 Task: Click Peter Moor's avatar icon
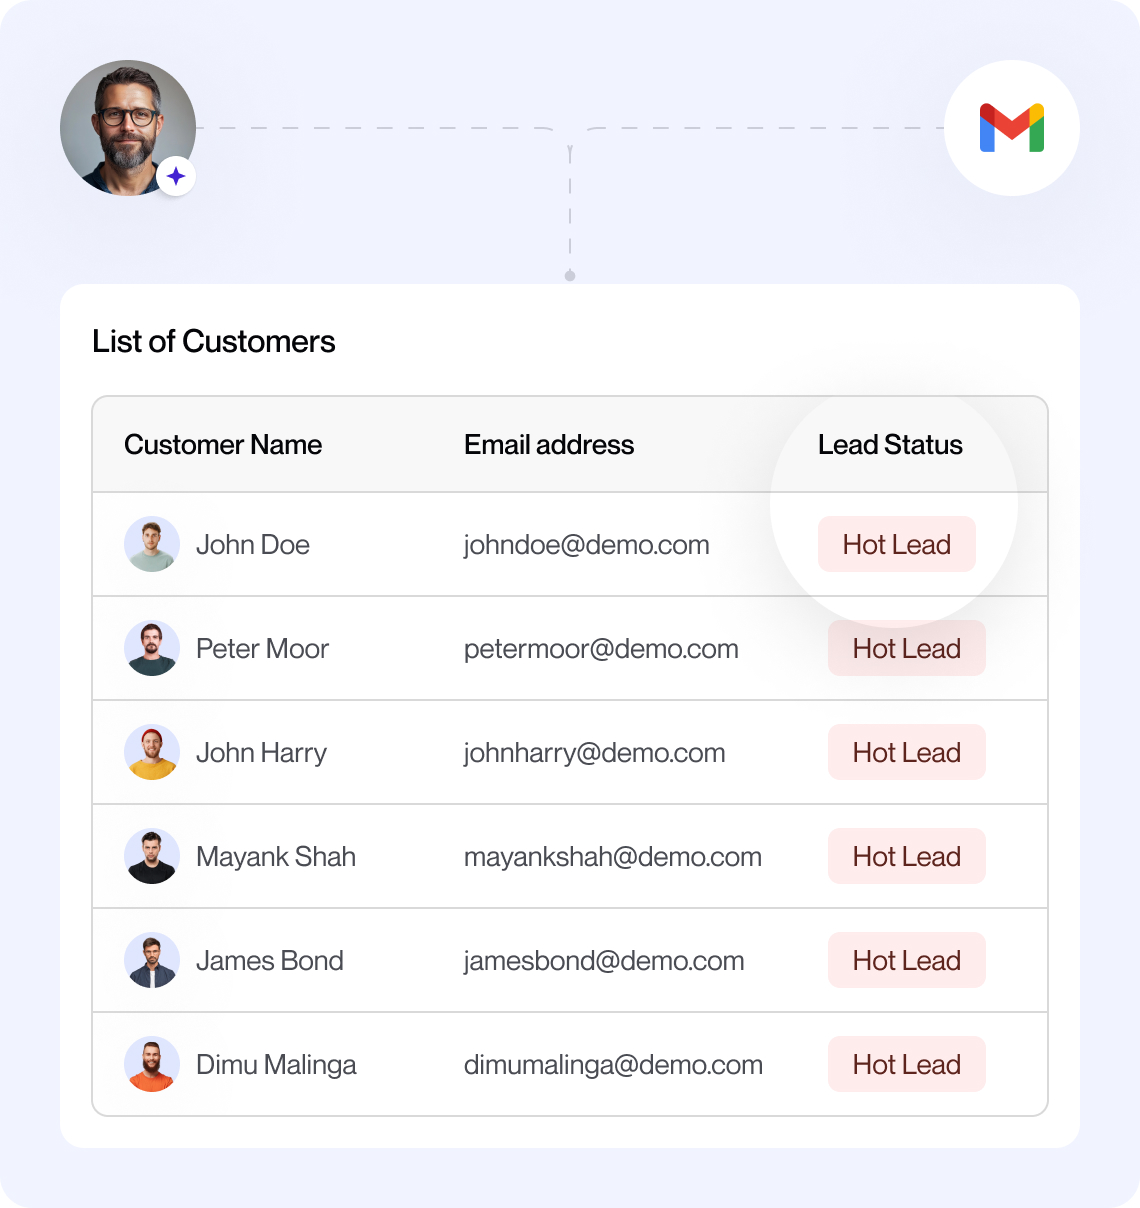152,648
